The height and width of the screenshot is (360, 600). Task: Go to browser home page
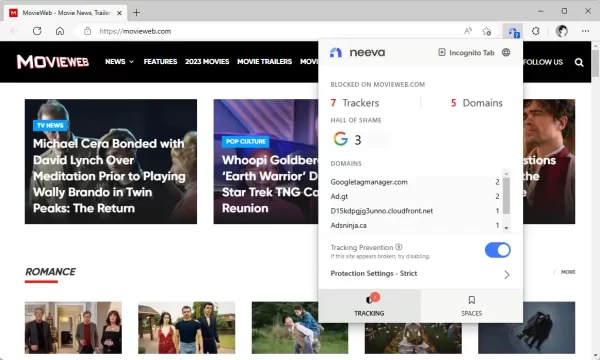coord(60,31)
